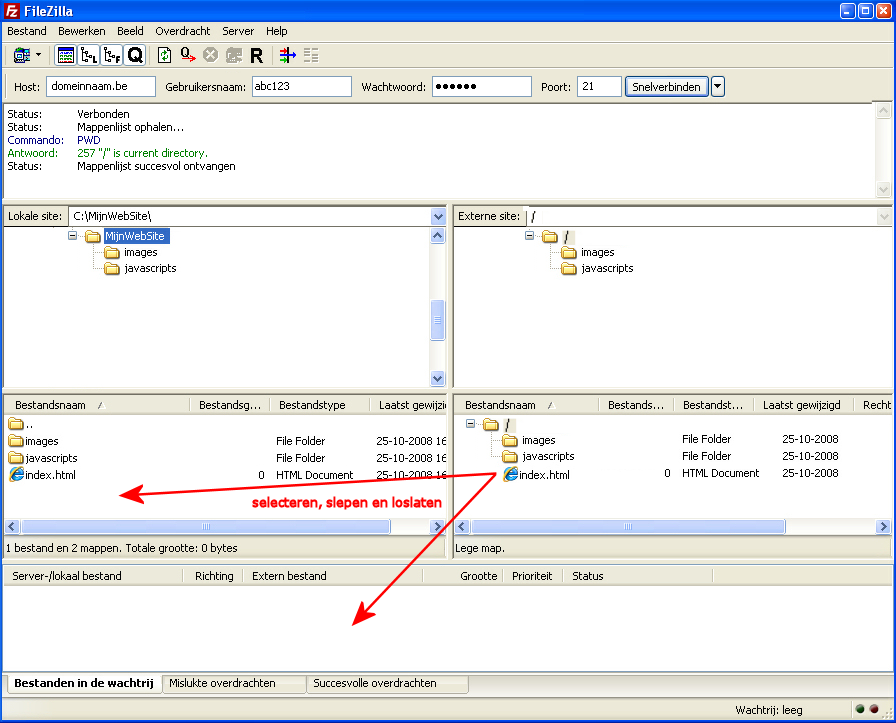Click the disconnect from server icon

click(x=234, y=55)
